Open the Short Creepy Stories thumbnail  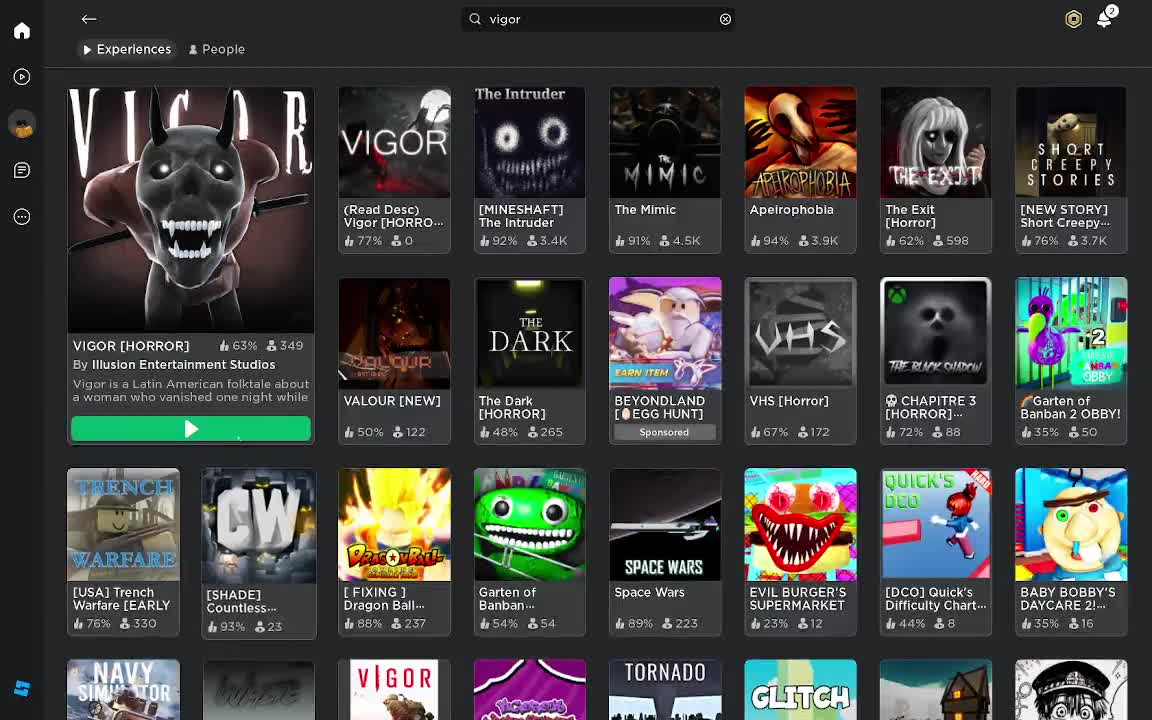1071,143
